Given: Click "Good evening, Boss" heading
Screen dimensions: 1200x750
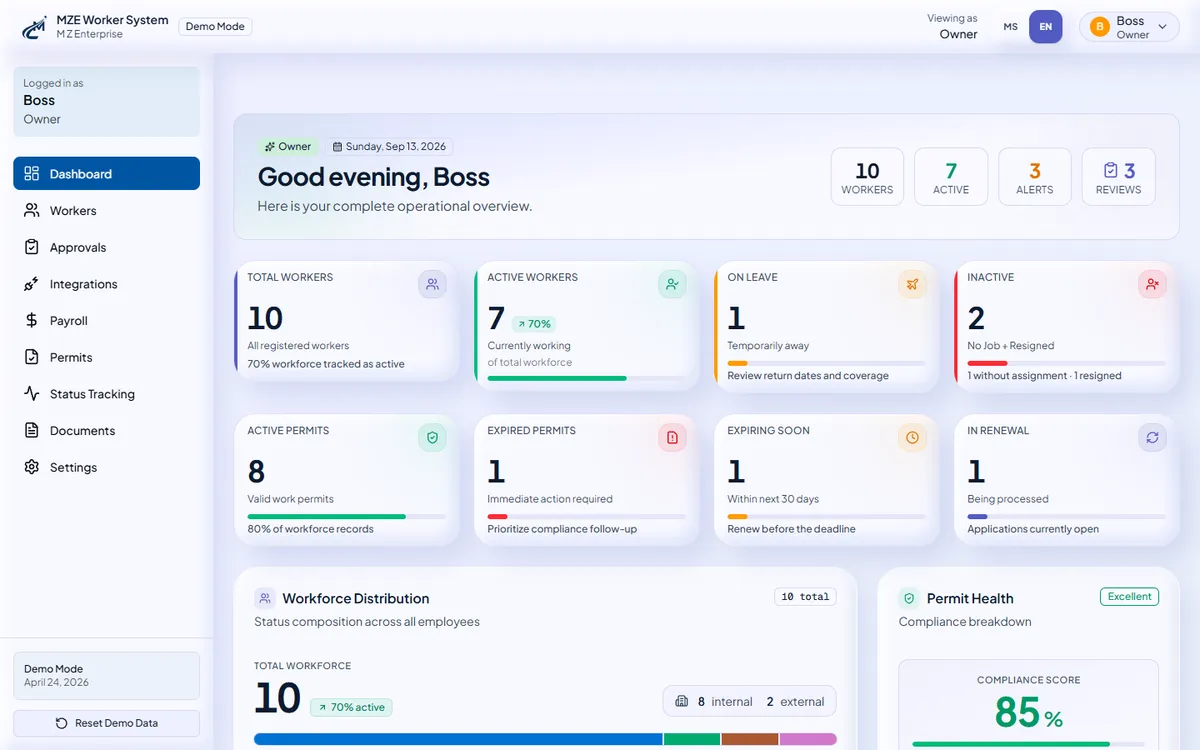Looking at the screenshot, I should click(374, 177).
